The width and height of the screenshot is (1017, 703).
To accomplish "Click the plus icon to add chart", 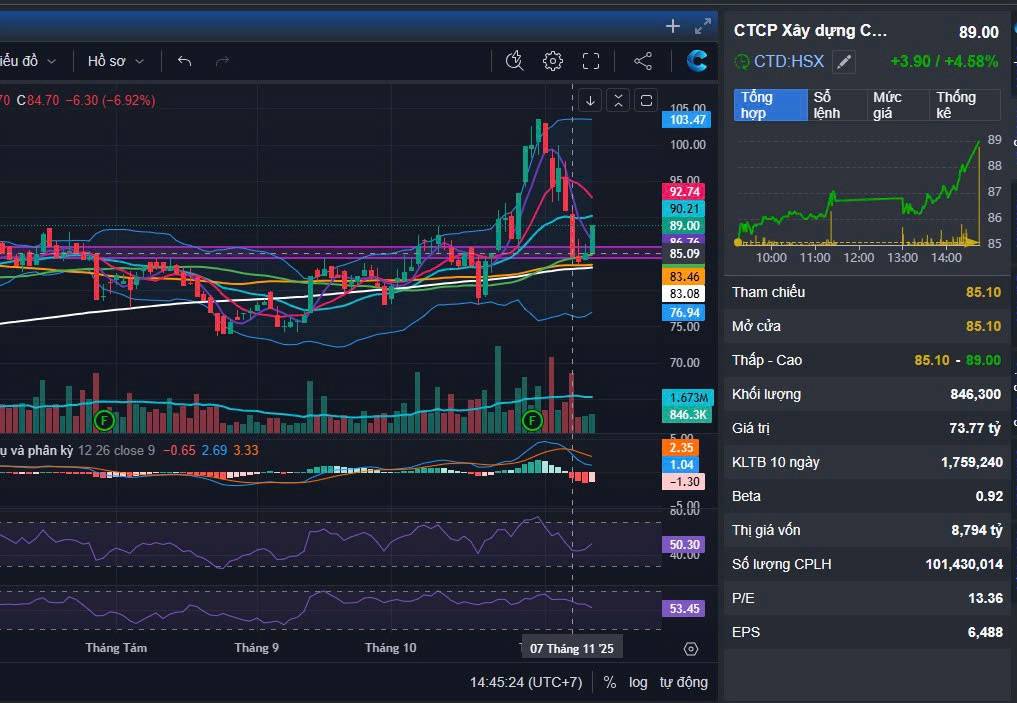I will click(673, 26).
